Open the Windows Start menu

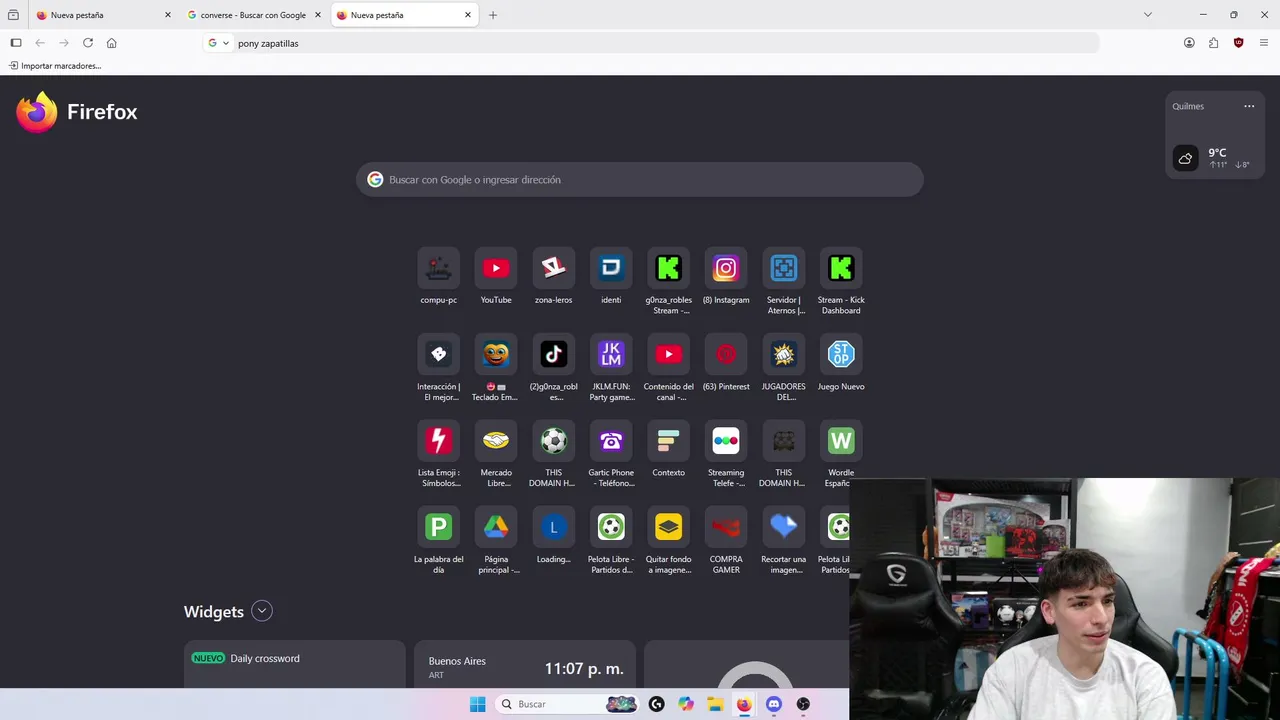478,704
